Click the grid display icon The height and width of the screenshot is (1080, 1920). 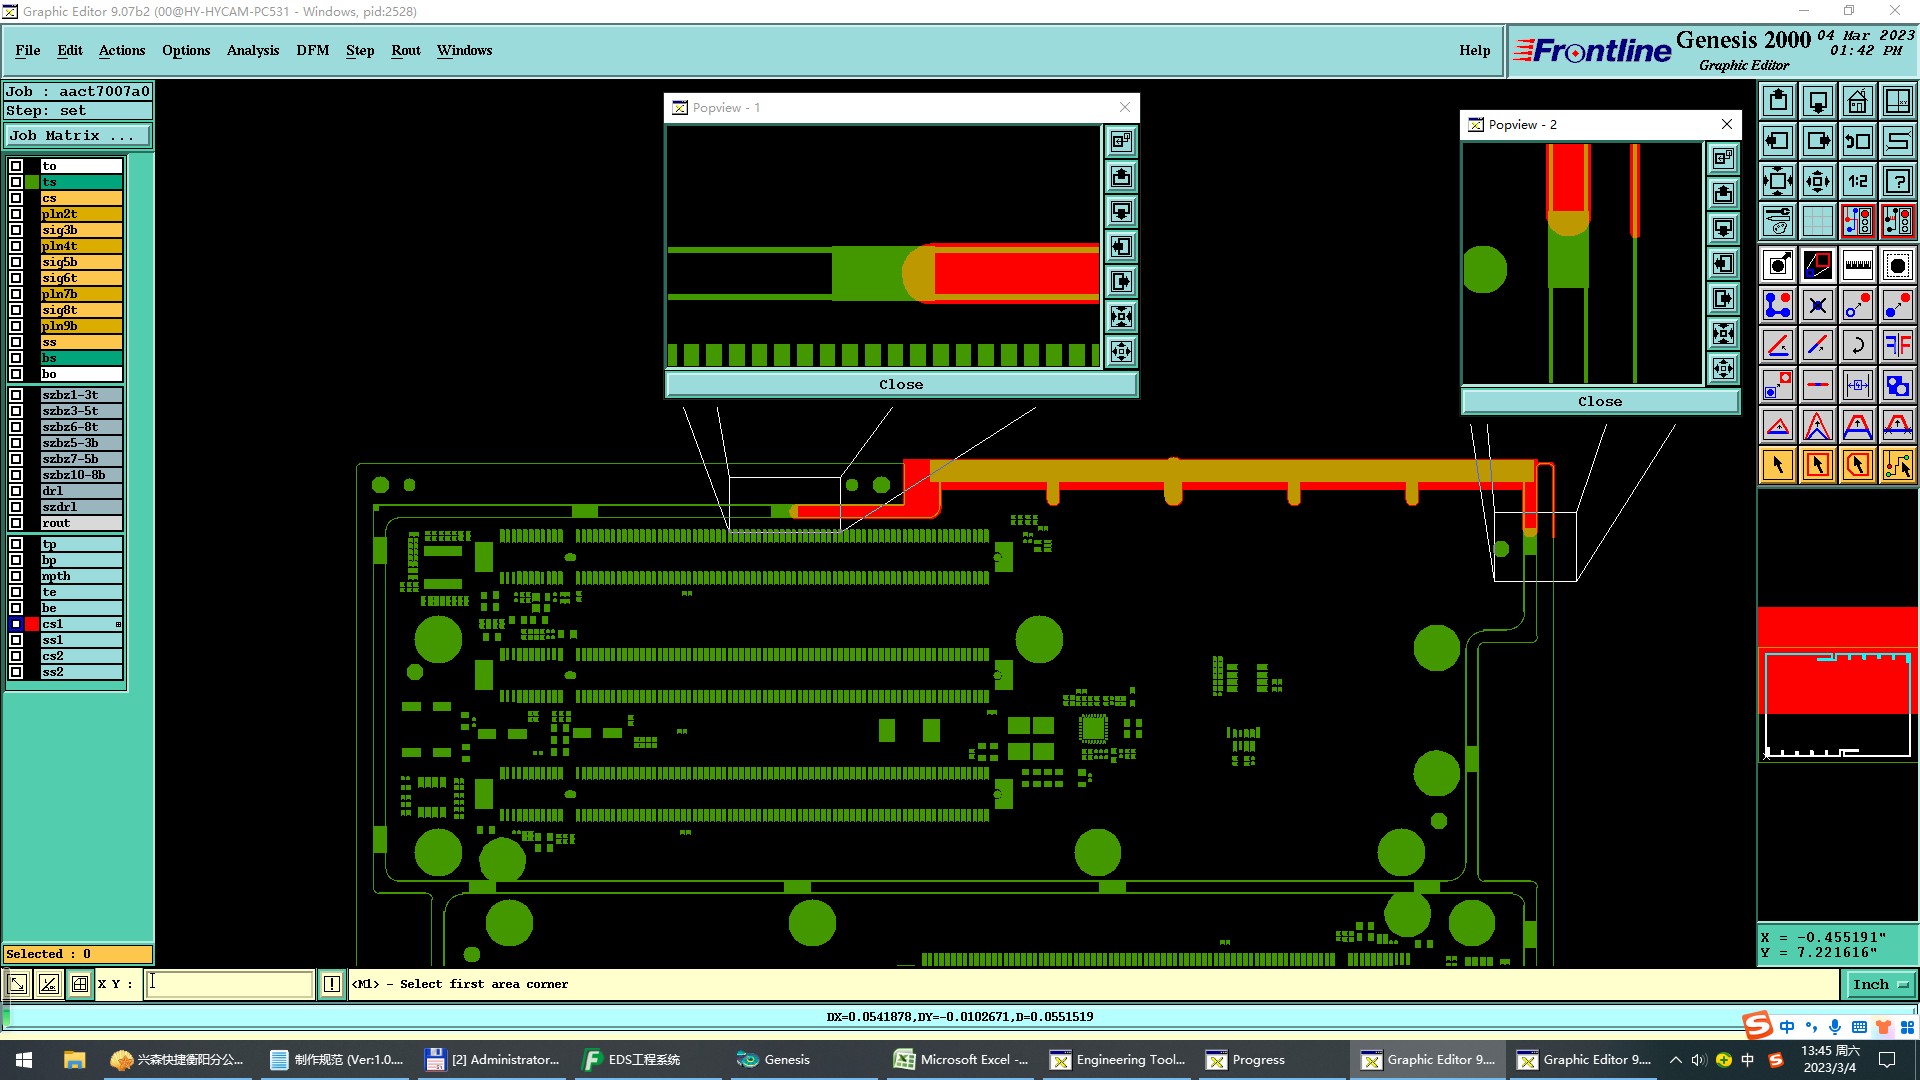coord(1817,221)
